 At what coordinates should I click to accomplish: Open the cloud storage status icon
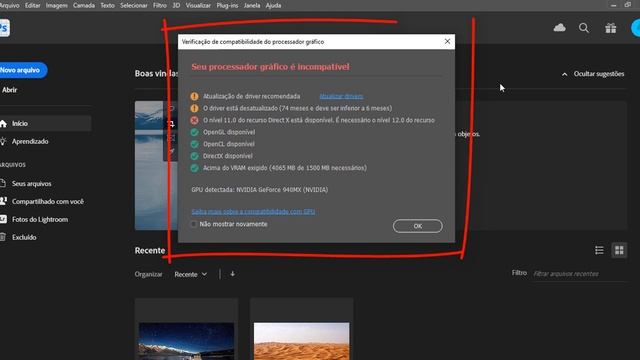click(559, 28)
